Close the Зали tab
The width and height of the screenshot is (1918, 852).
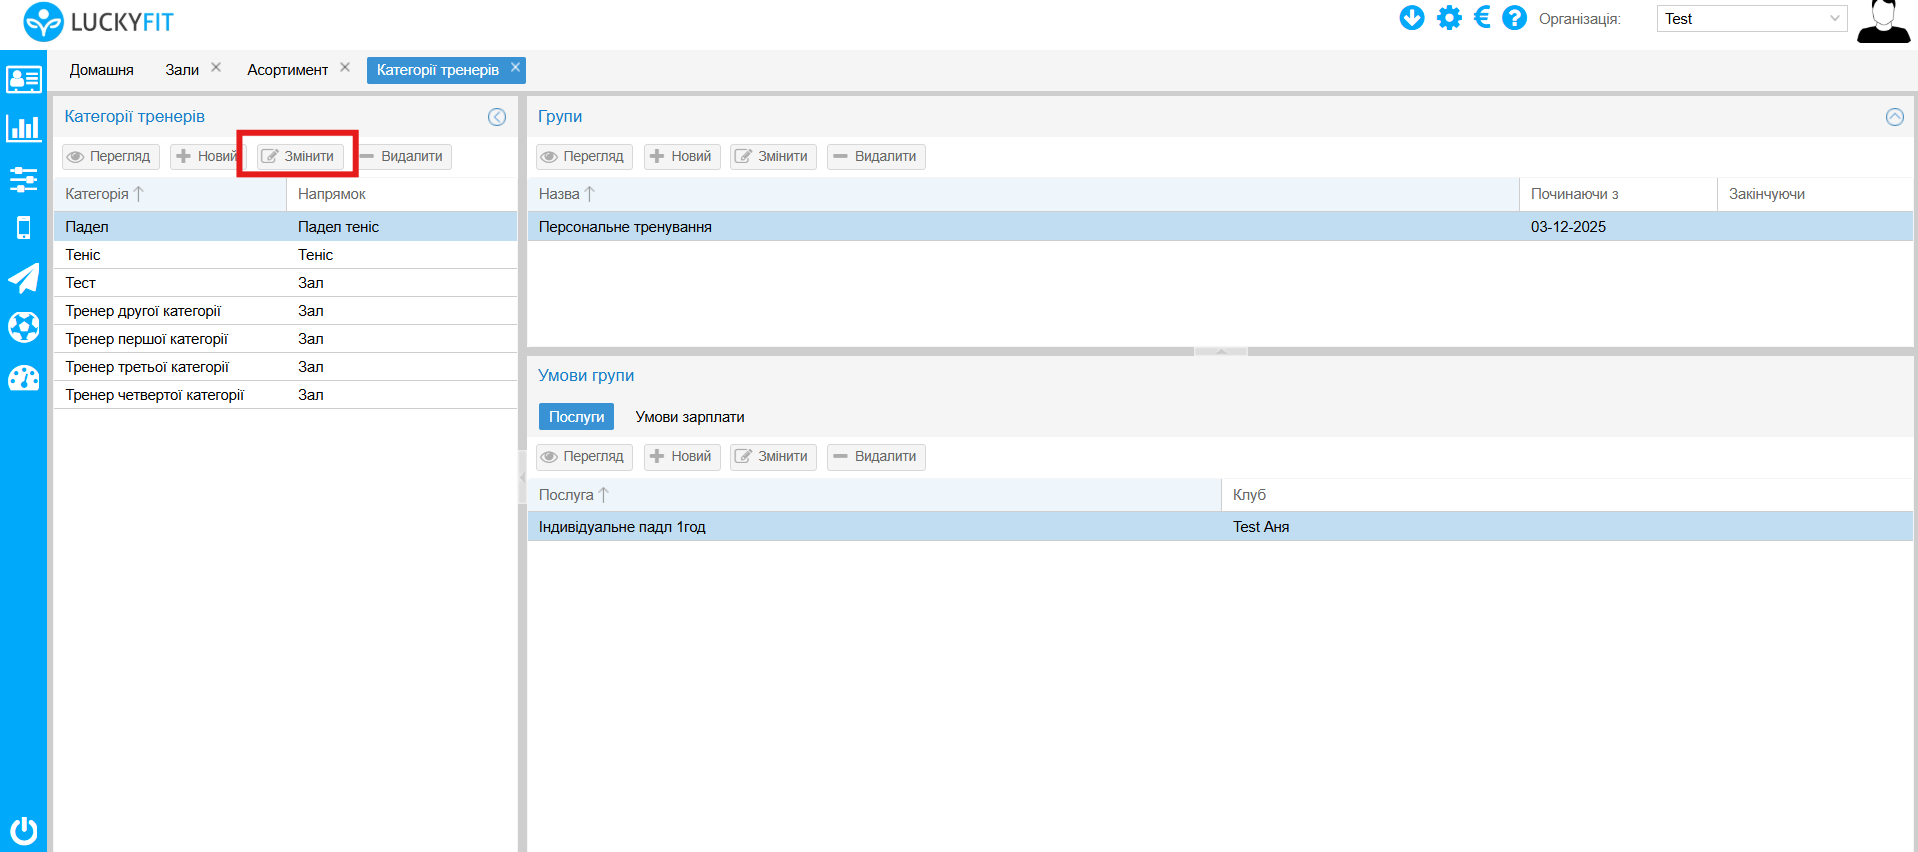click(x=216, y=67)
